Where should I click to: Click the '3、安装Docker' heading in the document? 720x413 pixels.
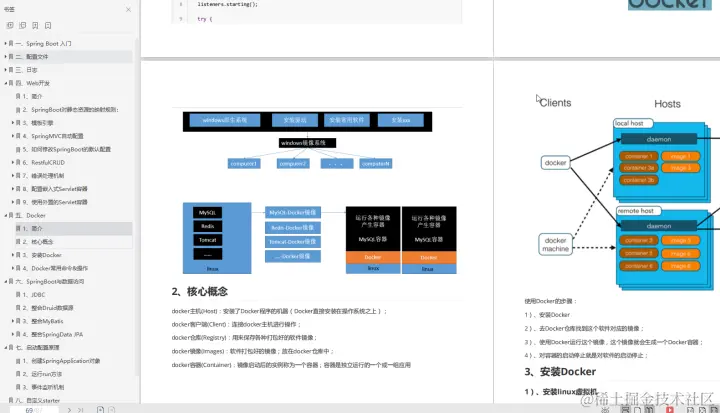pyautogui.click(x=560, y=372)
